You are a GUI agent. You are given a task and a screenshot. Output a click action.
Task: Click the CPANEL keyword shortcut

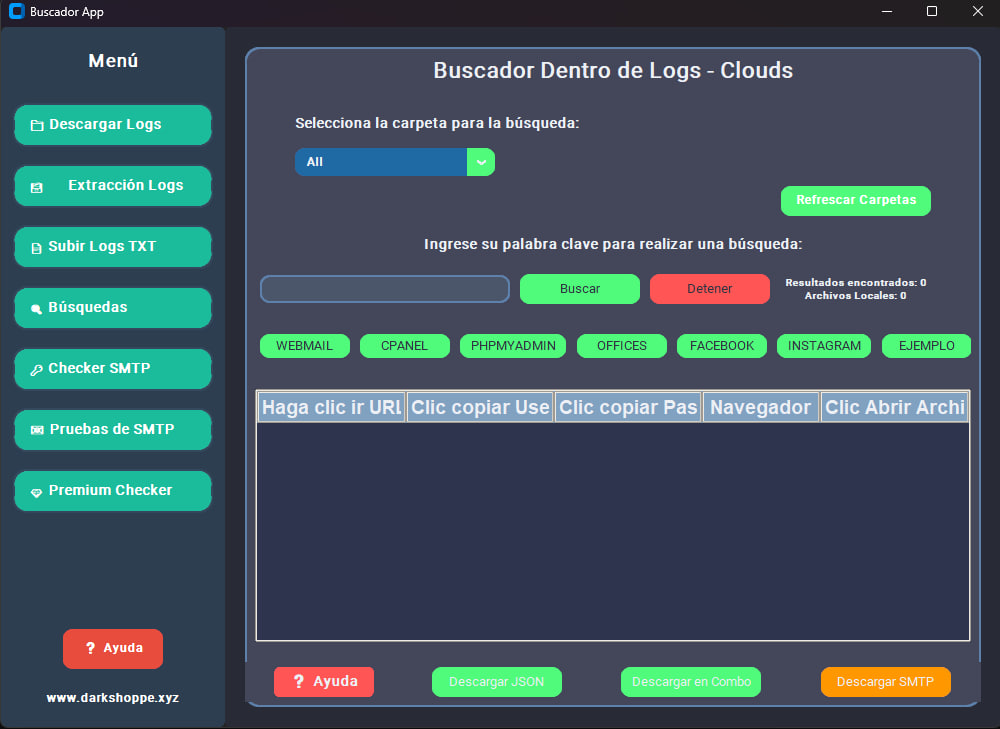(404, 345)
